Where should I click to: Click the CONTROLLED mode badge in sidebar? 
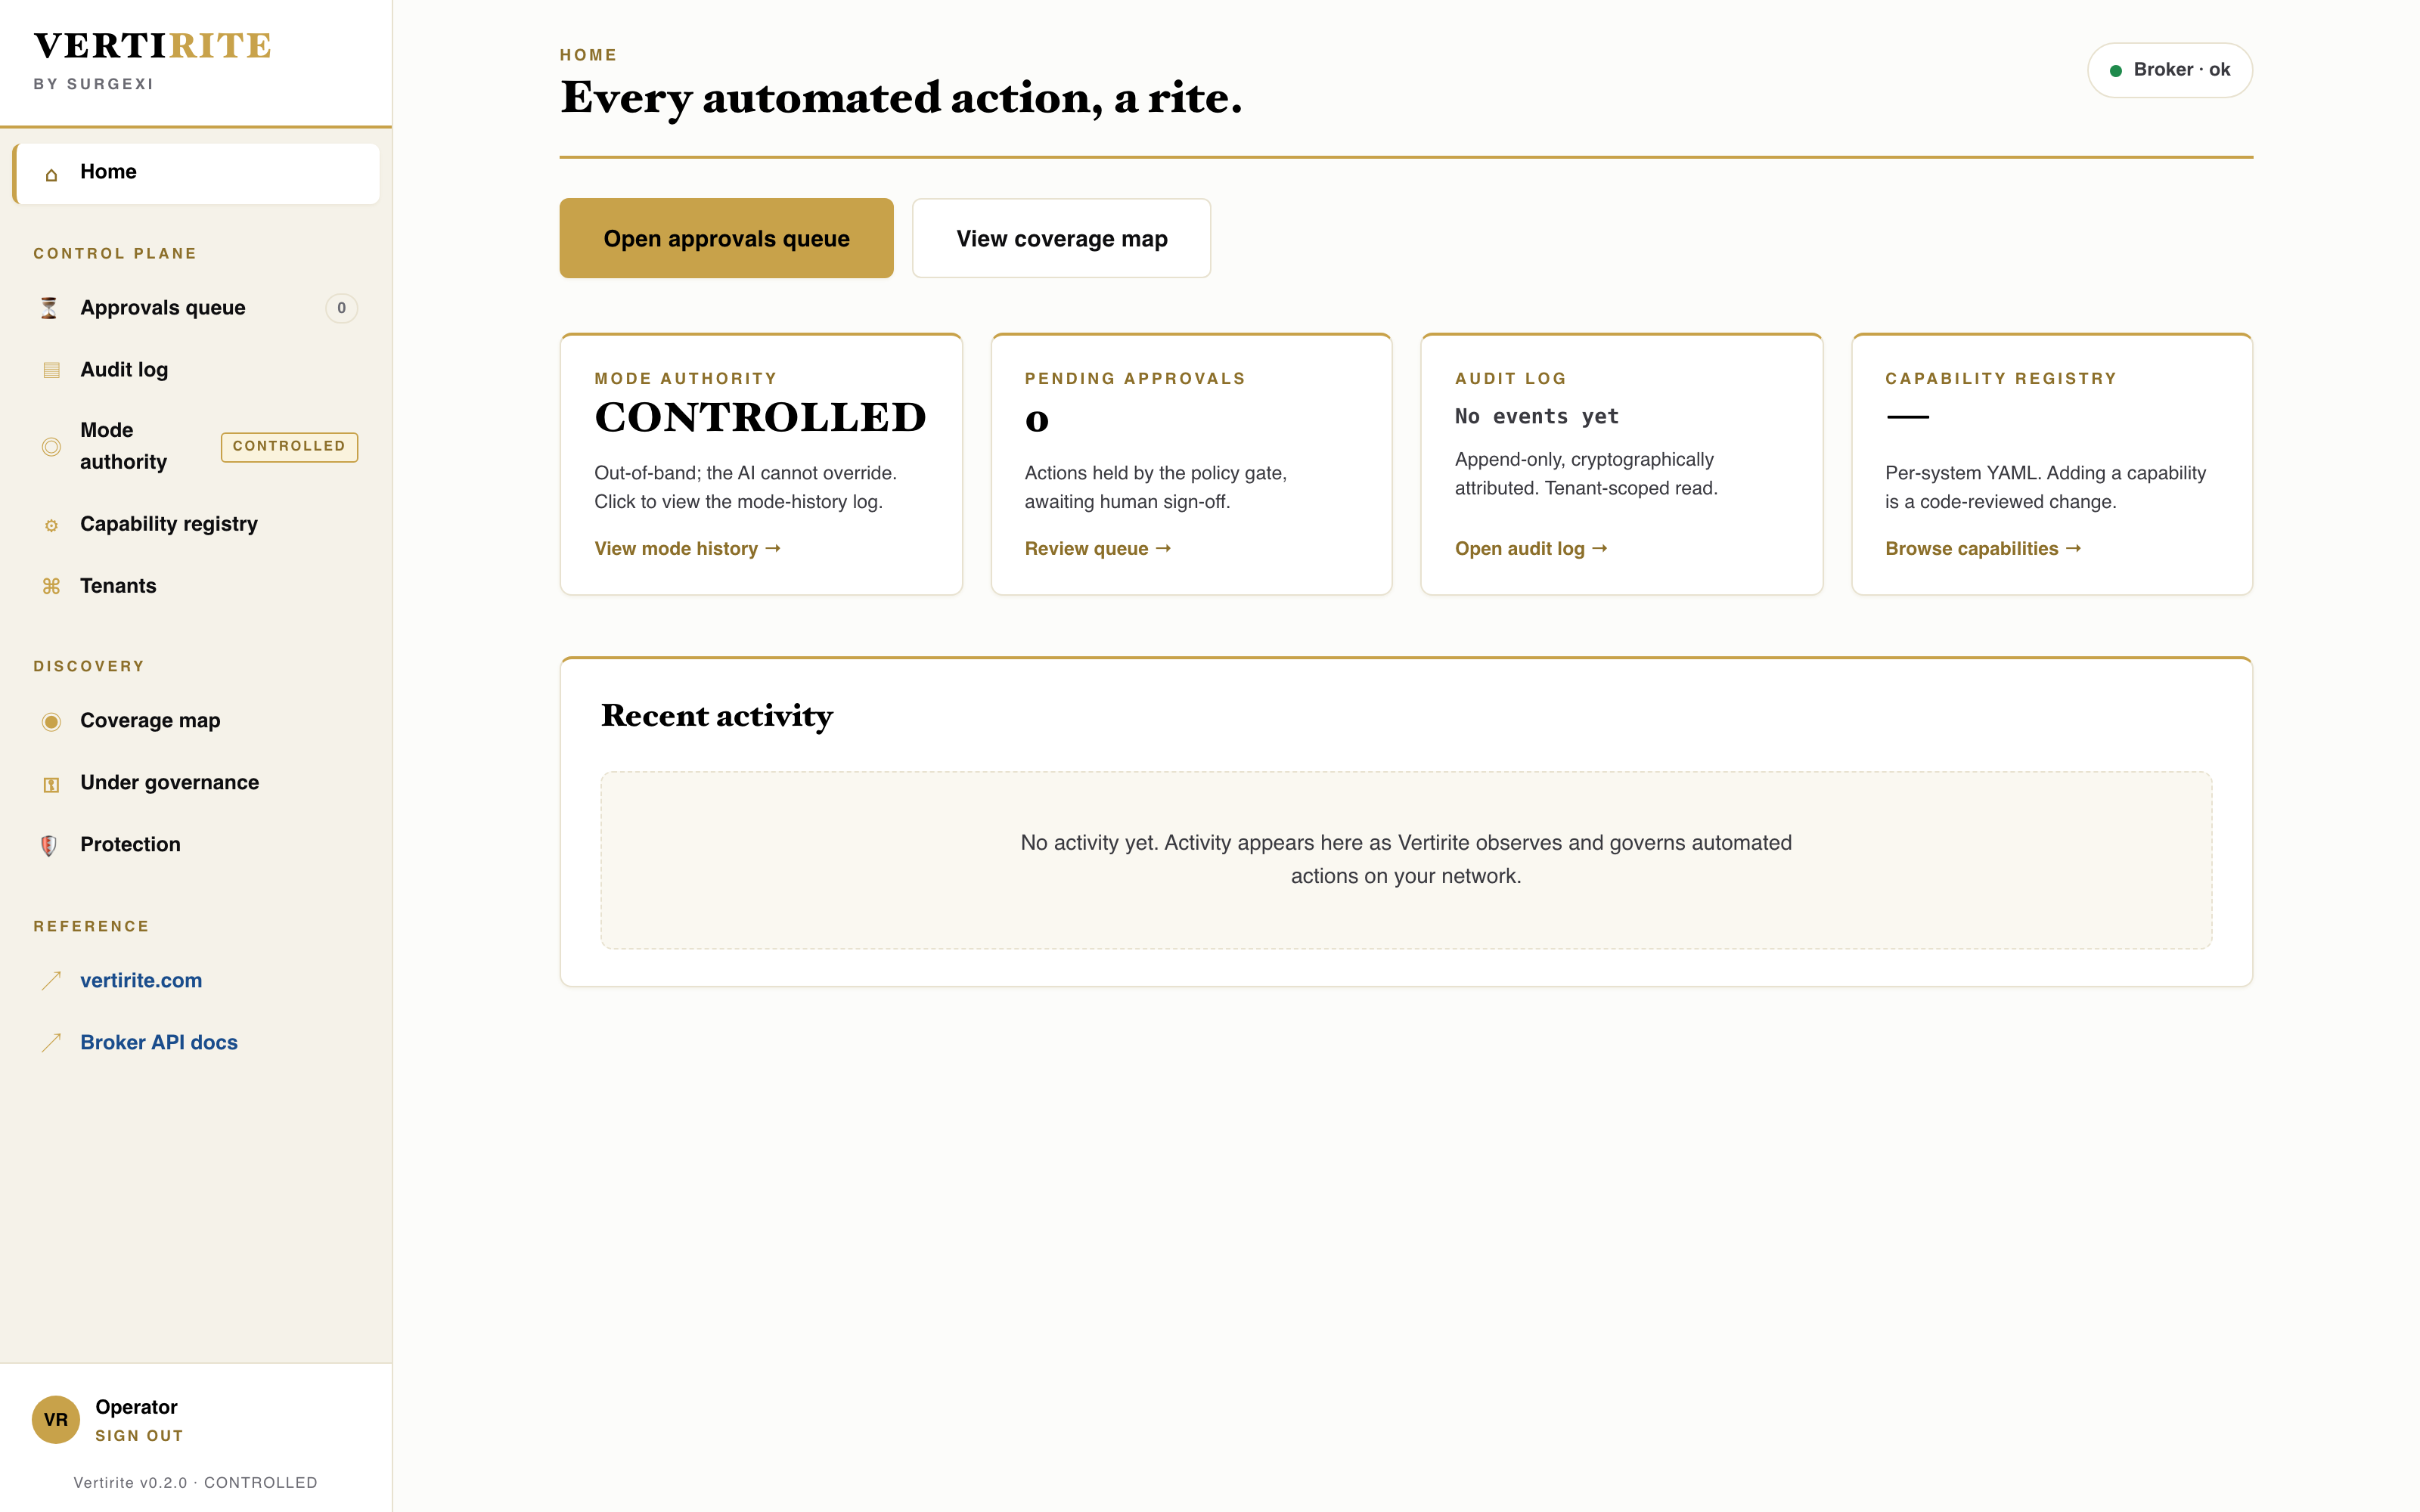[289, 446]
